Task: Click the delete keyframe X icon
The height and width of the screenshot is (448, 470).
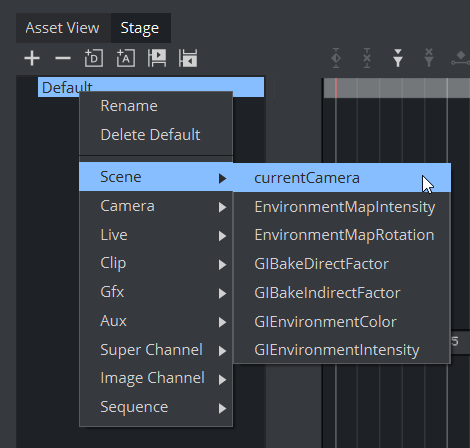Action: pyautogui.click(x=367, y=58)
